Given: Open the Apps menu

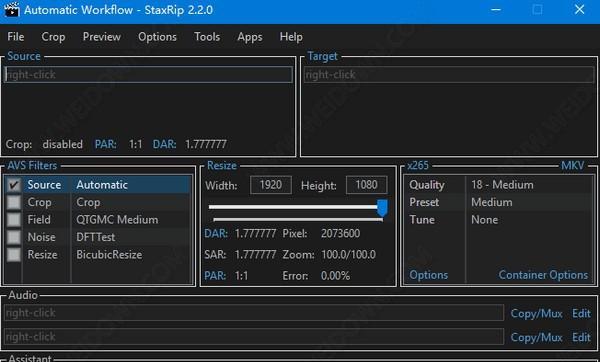Looking at the screenshot, I should [x=249, y=37].
